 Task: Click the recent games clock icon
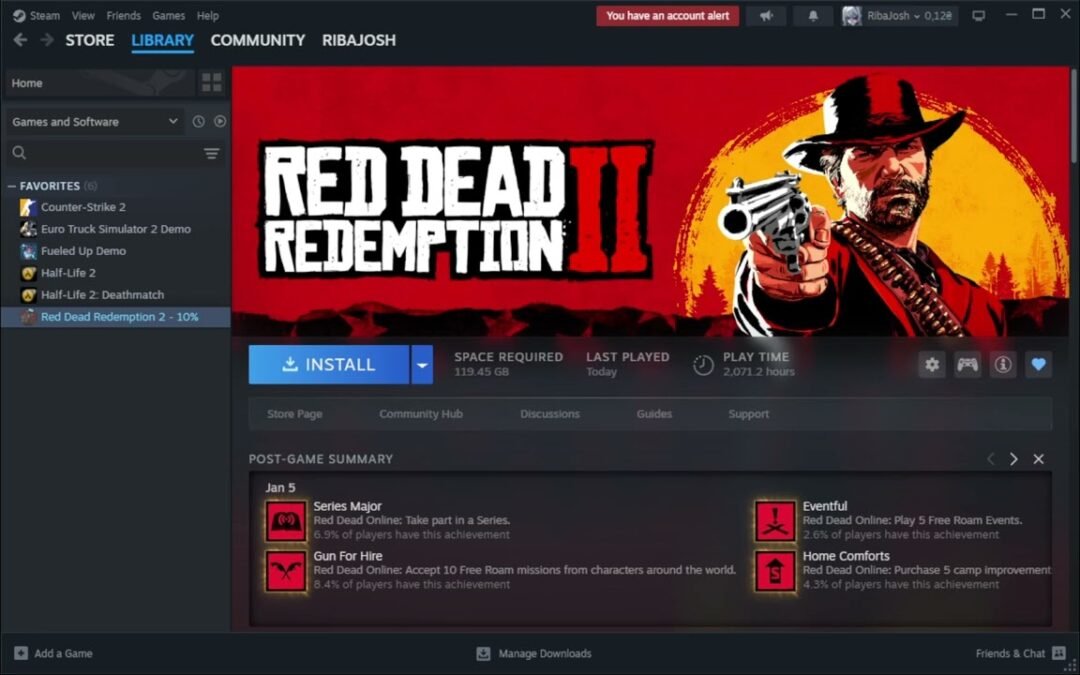(x=198, y=121)
